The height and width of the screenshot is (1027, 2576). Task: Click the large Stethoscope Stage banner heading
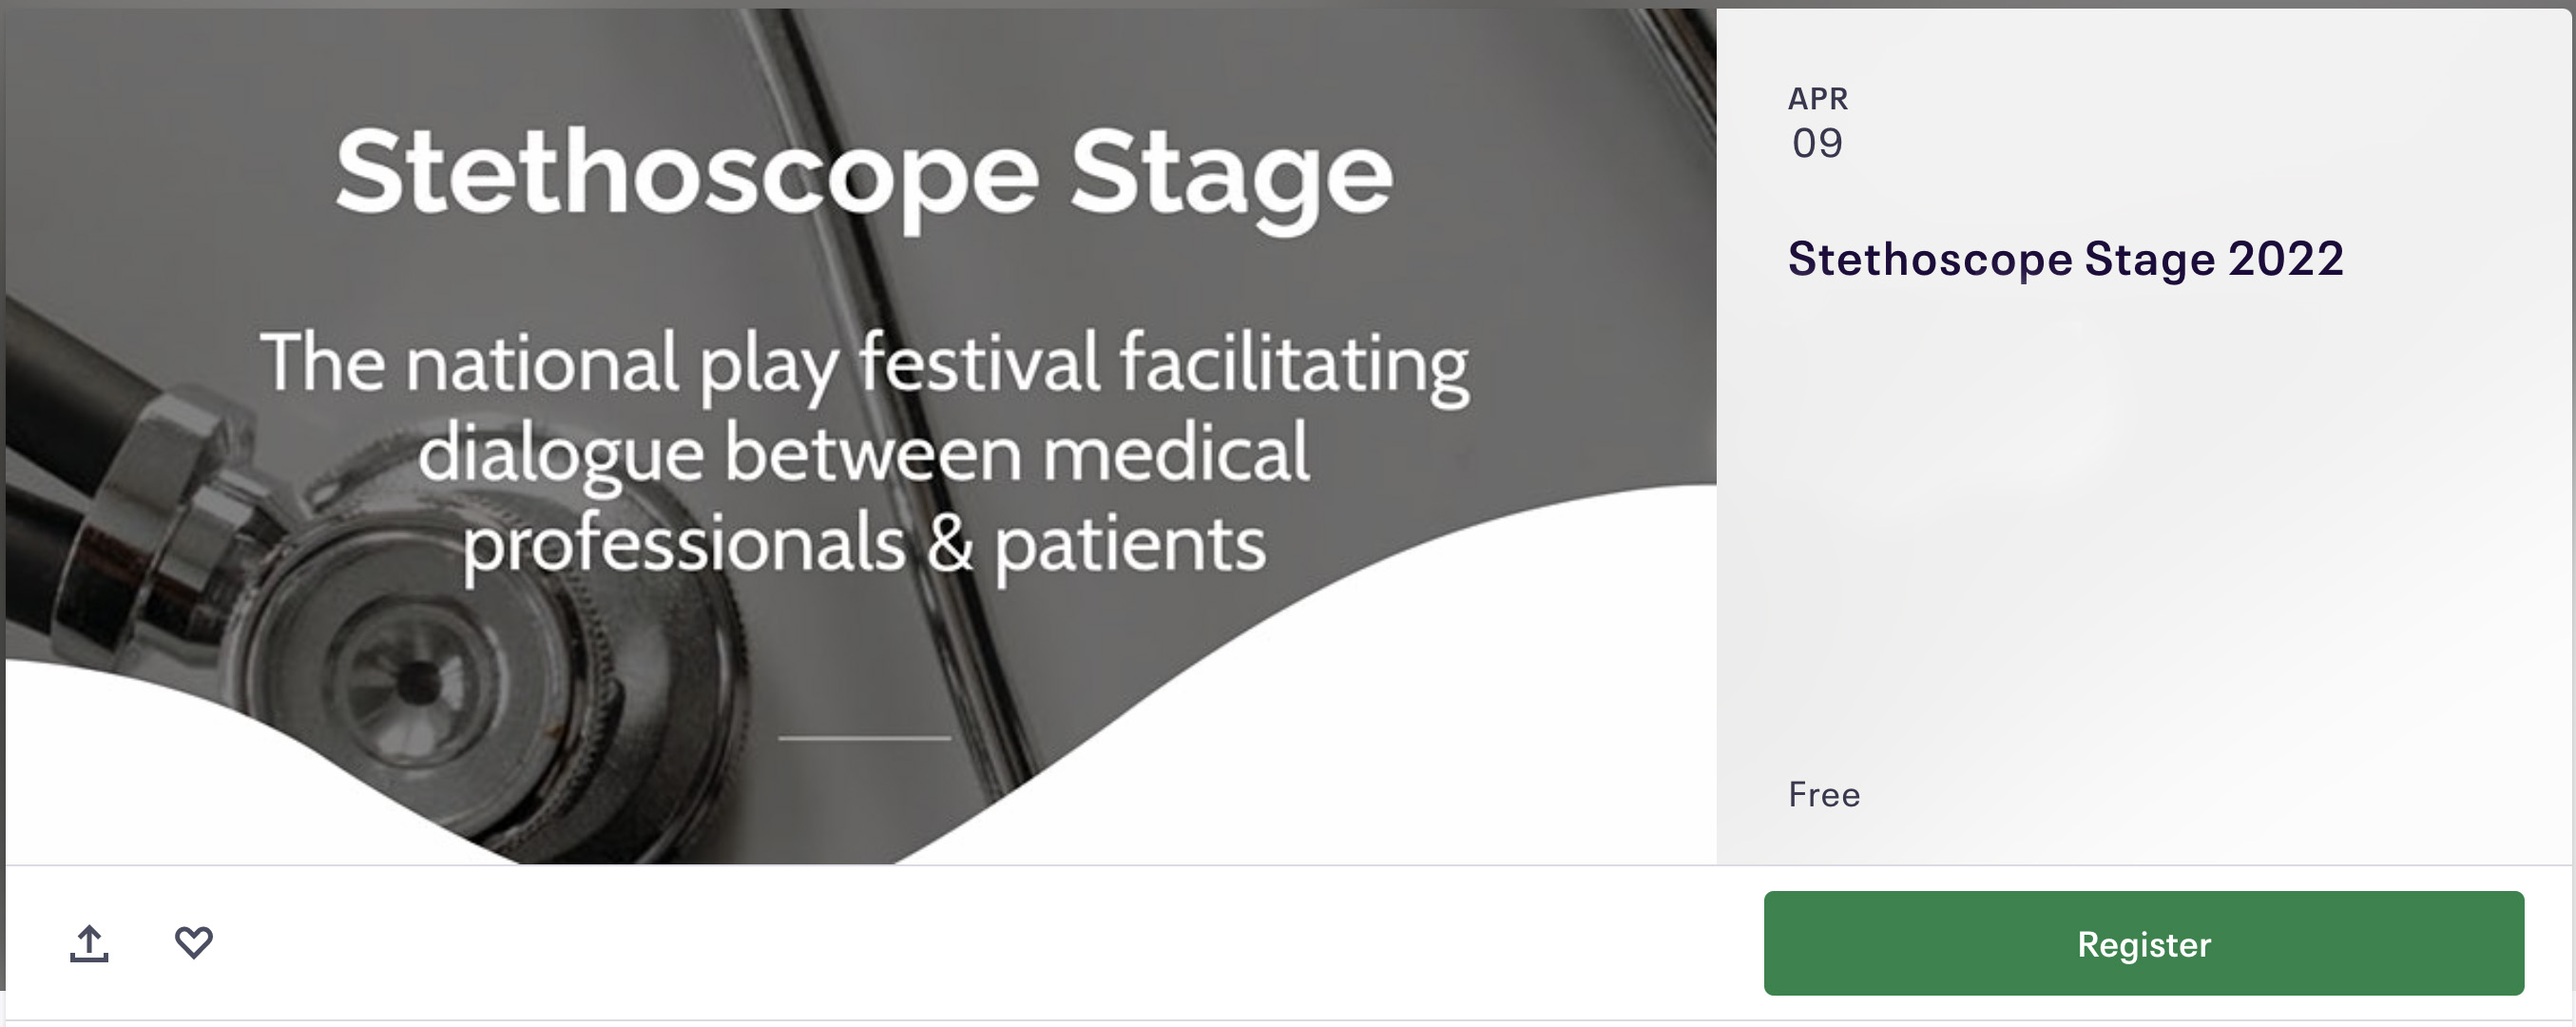pos(864,174)
